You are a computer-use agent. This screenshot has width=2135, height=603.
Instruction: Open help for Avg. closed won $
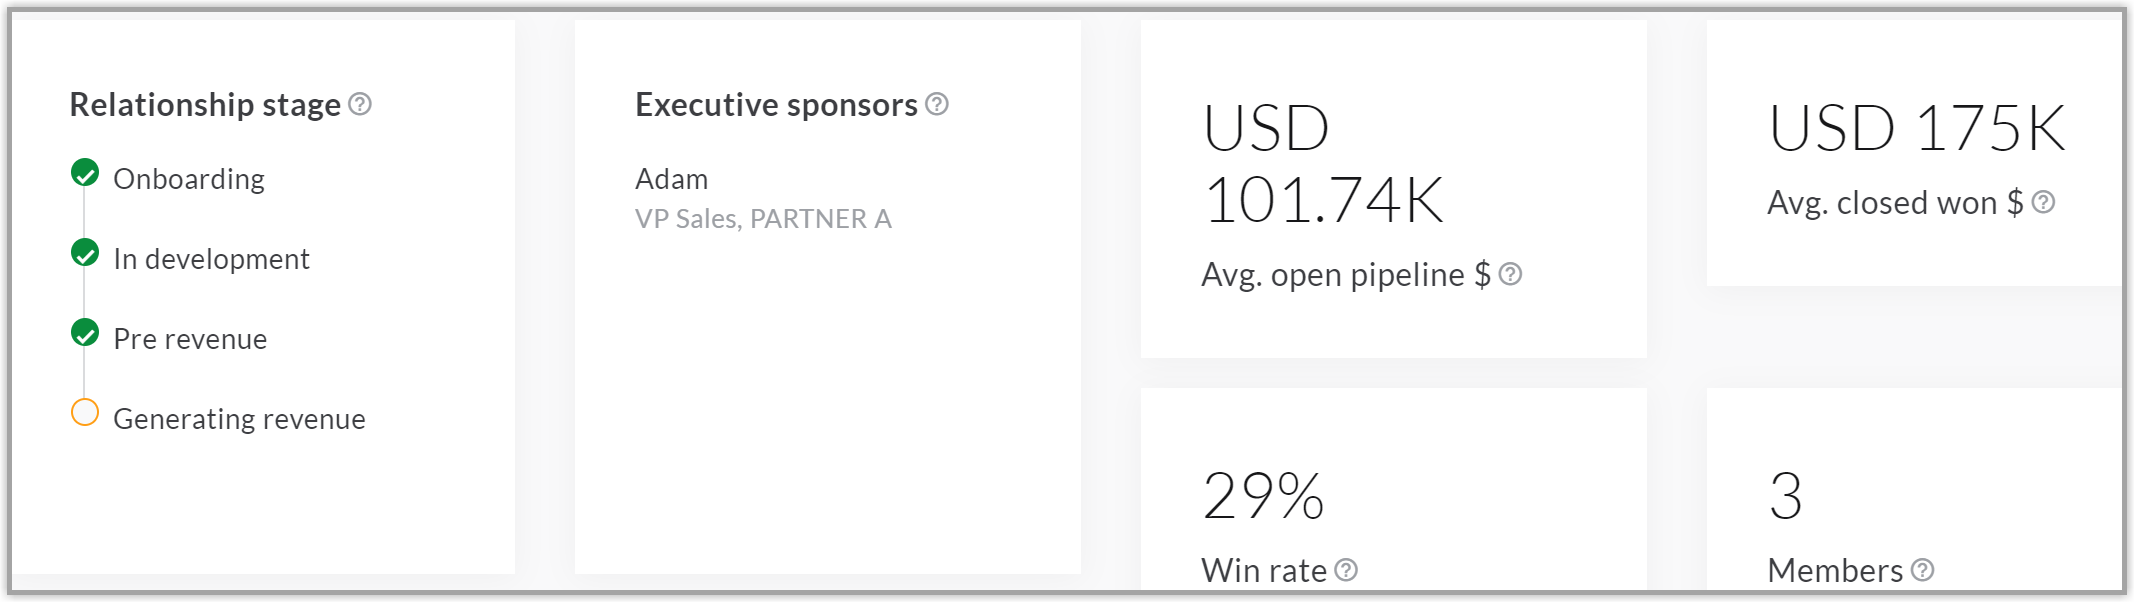point(2043,202)
